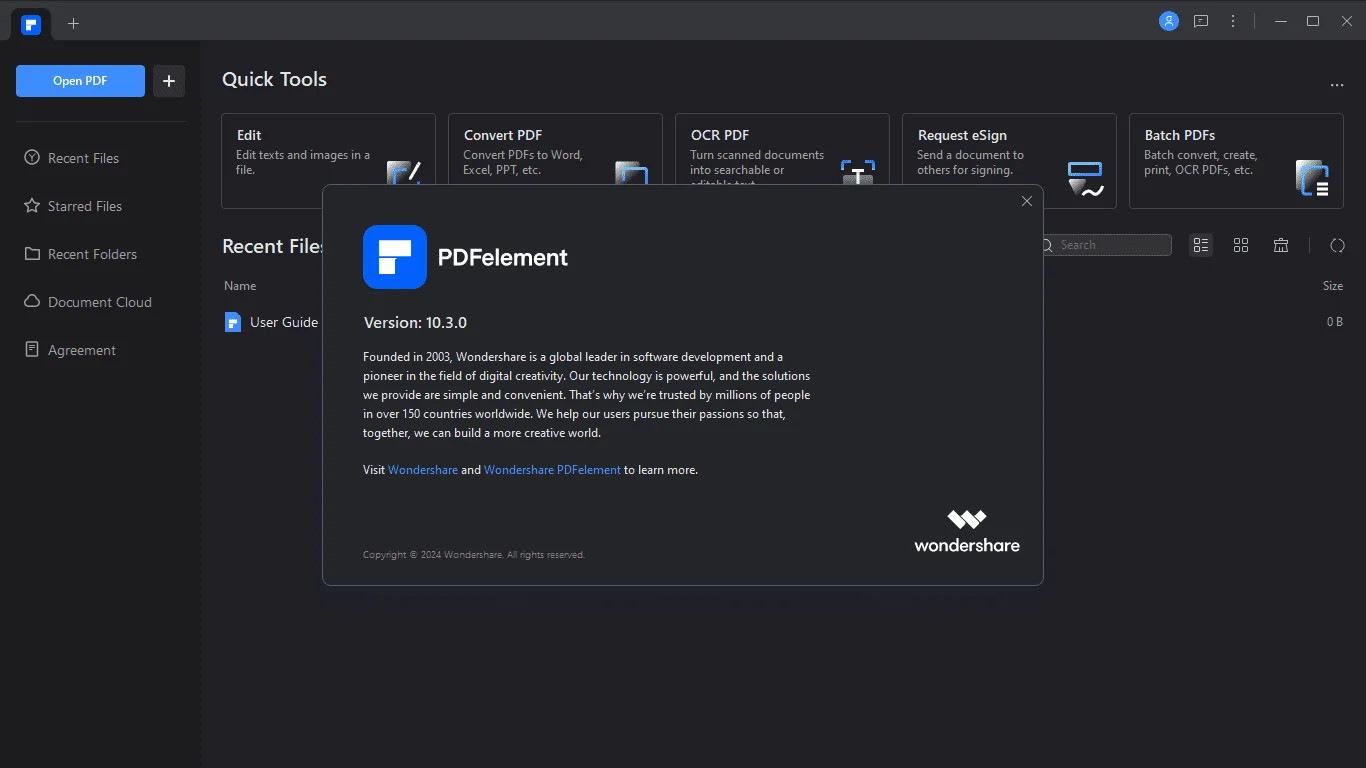Open the vertical three-dot menu in title bar
Image resolution: width=1366 pixels, height=768 pixels.
click(1233, 21)
